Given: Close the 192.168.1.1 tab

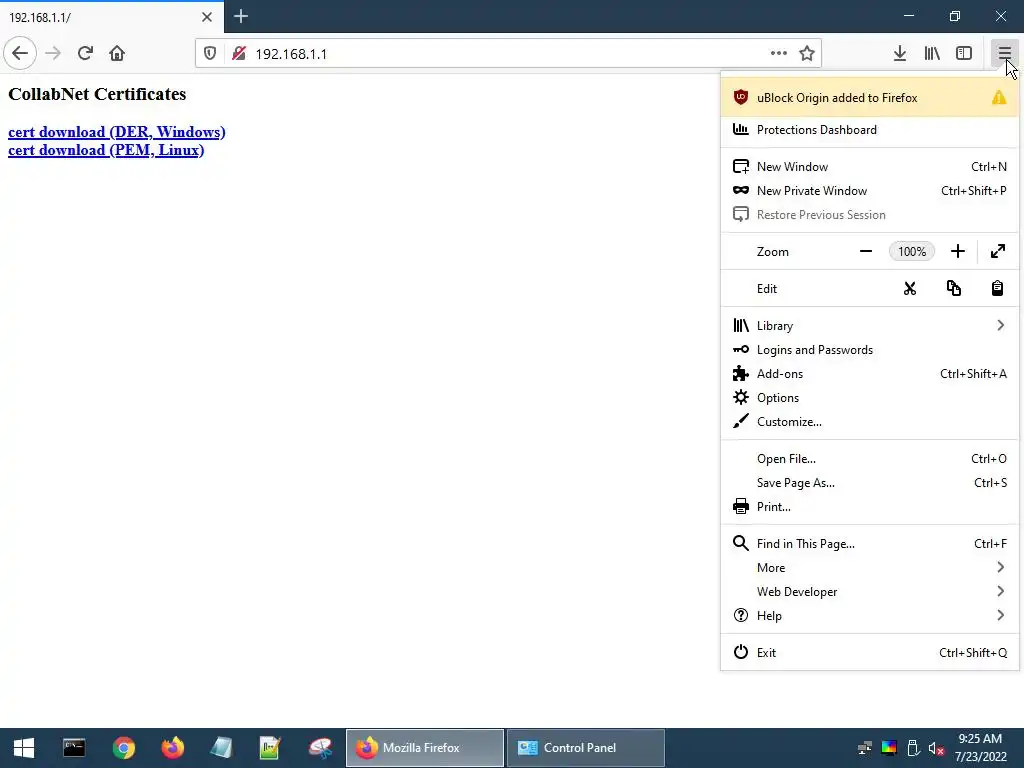Looking at the screenshot, I should click(x=206, y=17).
